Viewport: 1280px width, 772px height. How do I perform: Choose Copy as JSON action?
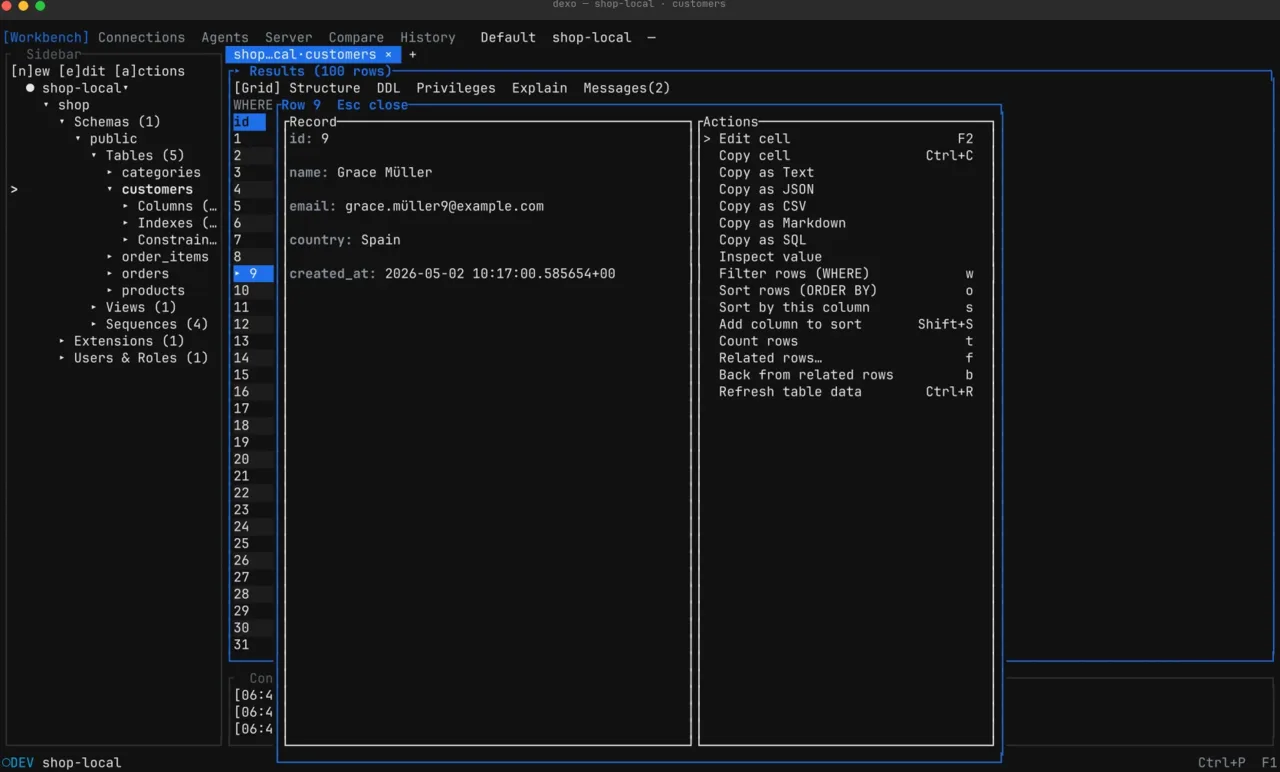(766, 189)
